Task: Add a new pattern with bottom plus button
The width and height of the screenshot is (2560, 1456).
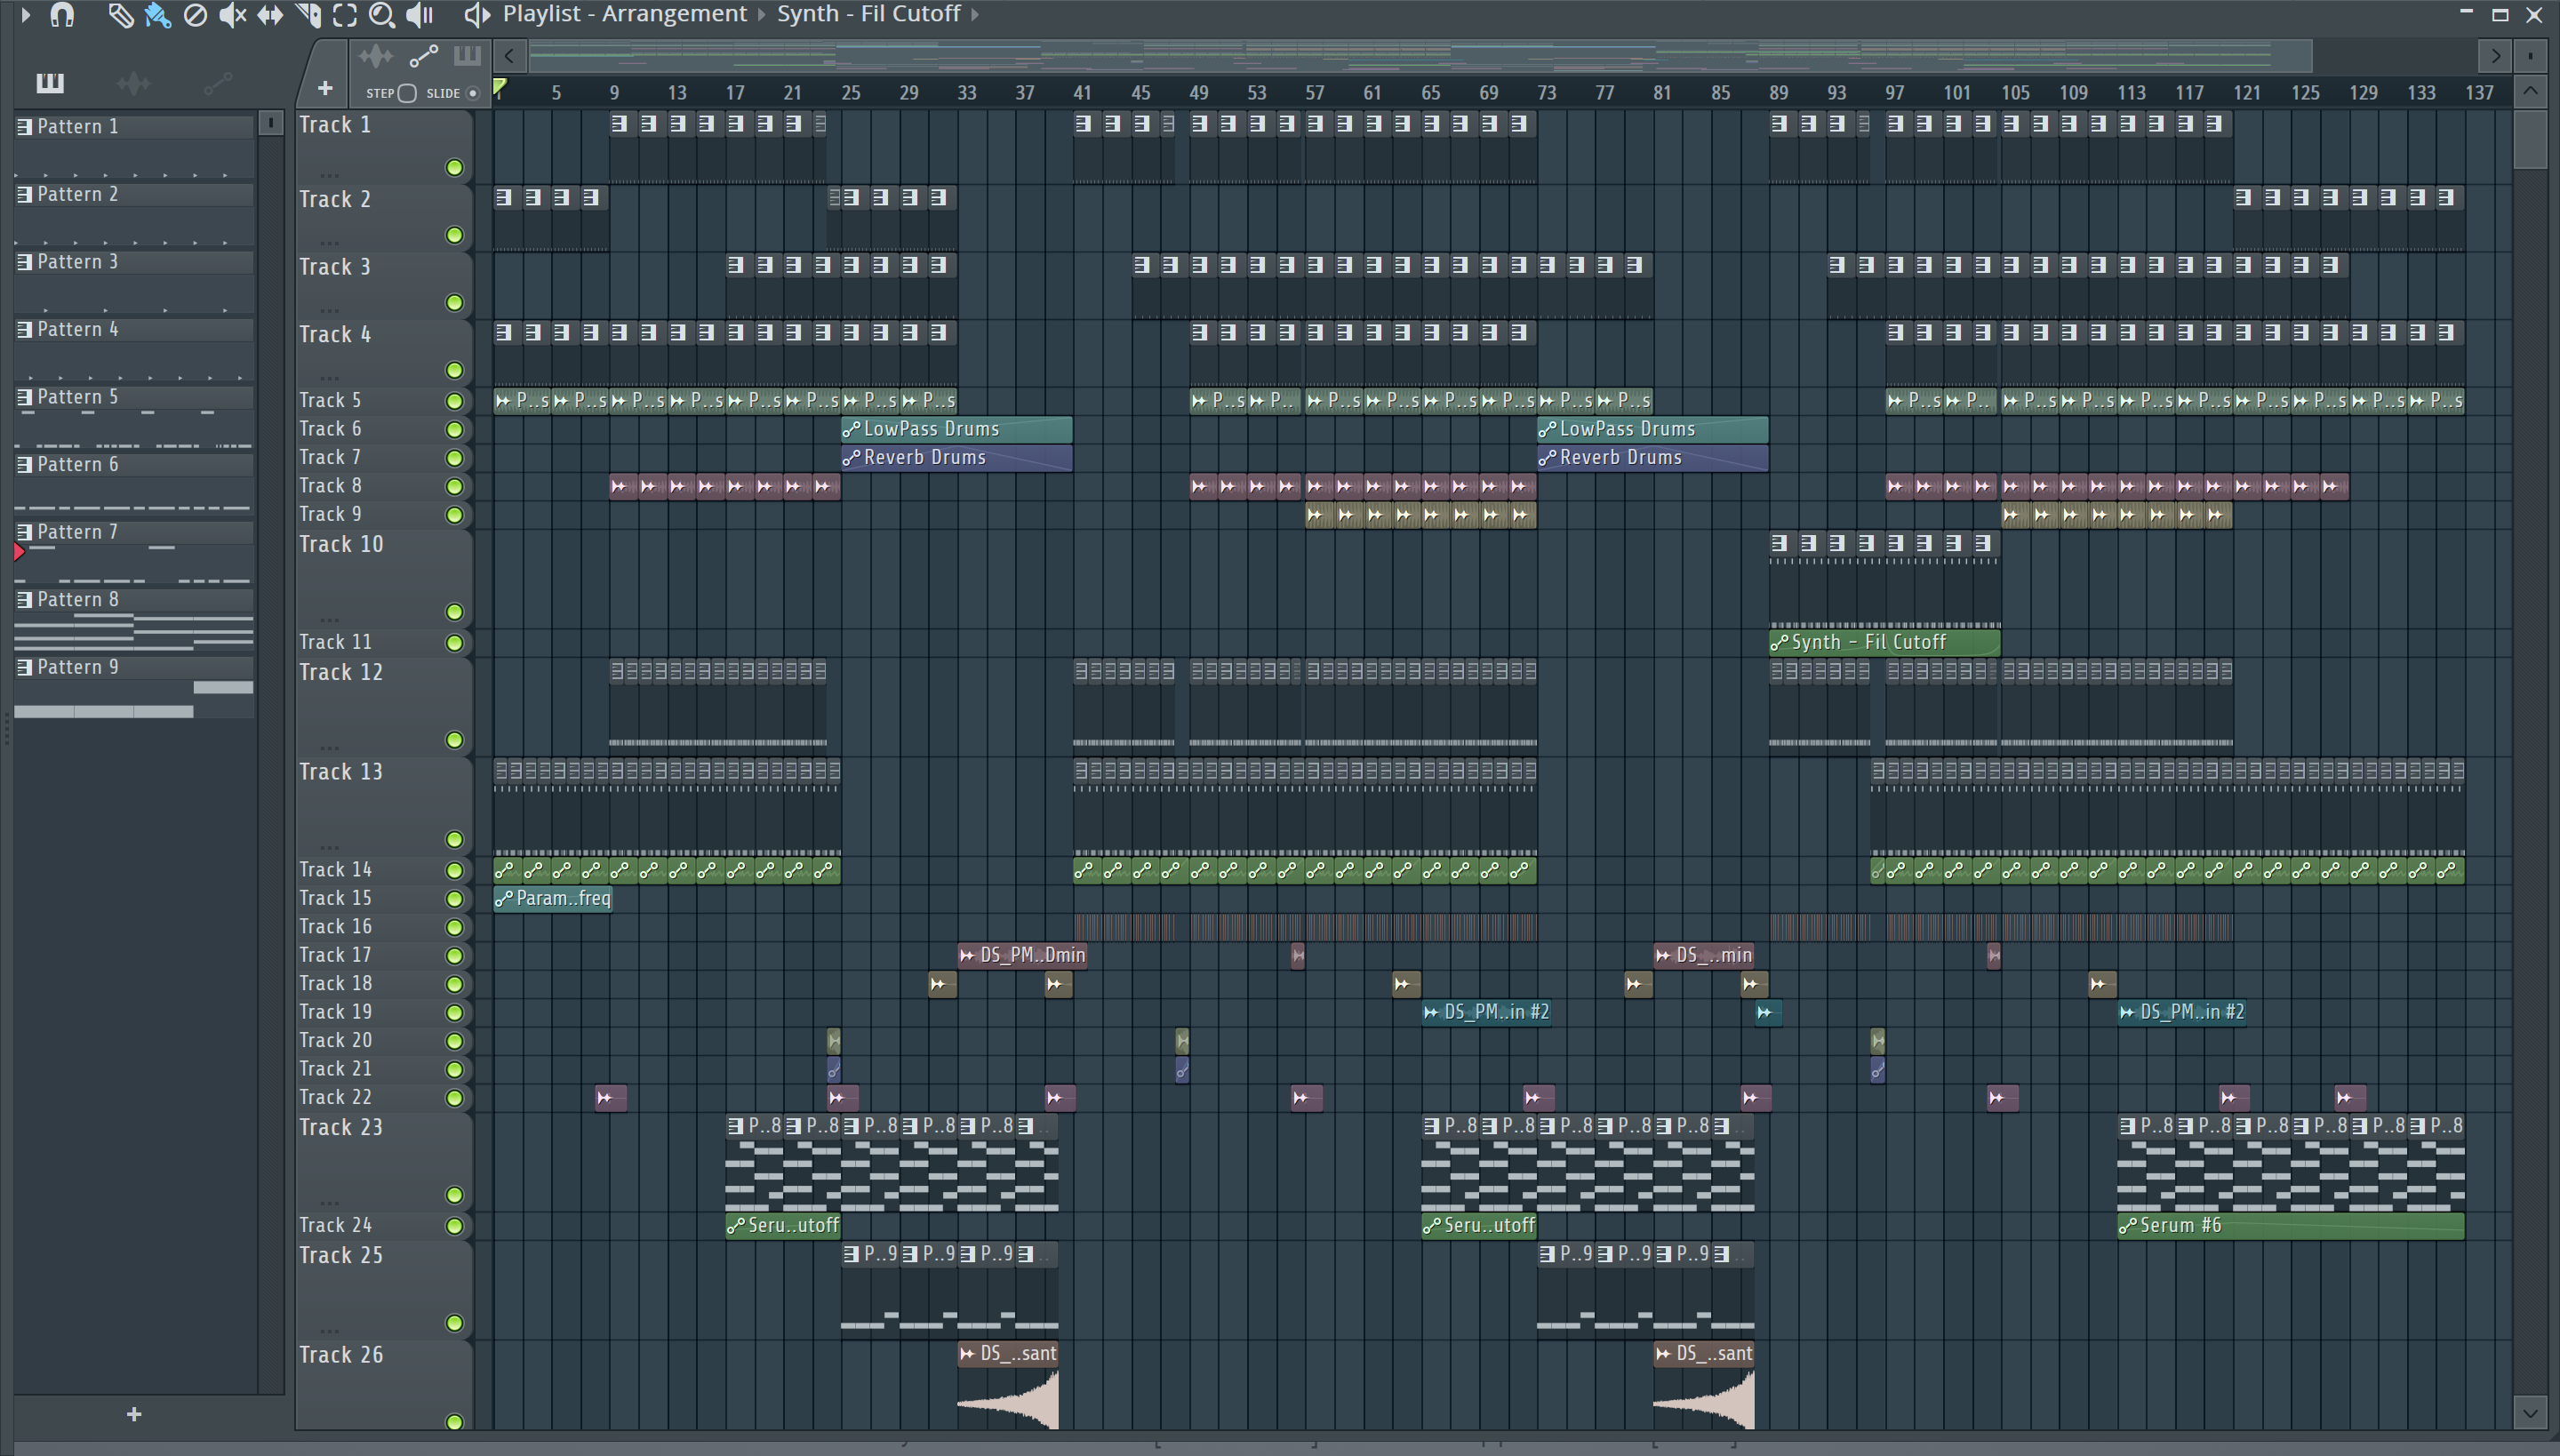Action: pyautogui.click(x=134, y=1414)
